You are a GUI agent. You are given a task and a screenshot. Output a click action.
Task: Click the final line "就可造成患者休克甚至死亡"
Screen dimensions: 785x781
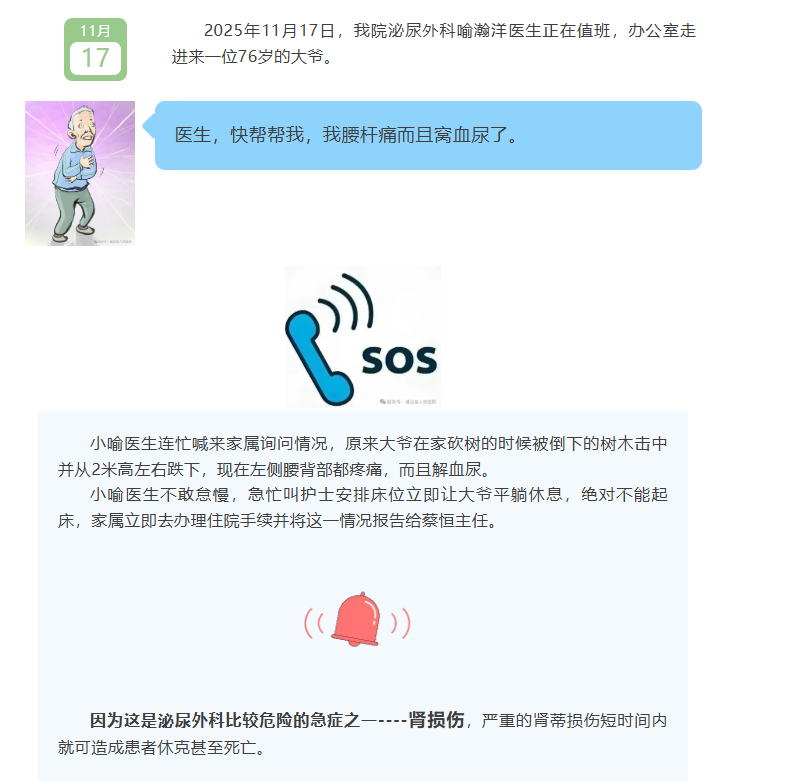pyautogui.click(x=161, y=747)
